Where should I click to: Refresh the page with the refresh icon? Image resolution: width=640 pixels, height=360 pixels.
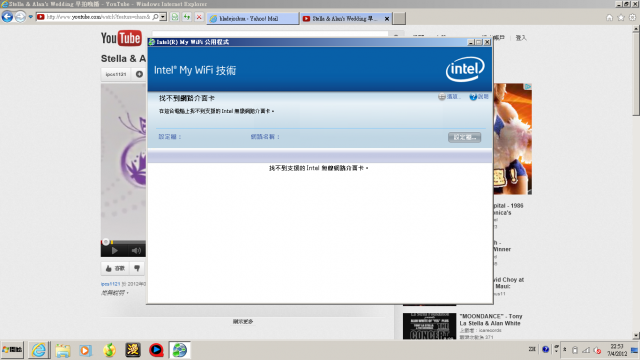tap(187, 17)
